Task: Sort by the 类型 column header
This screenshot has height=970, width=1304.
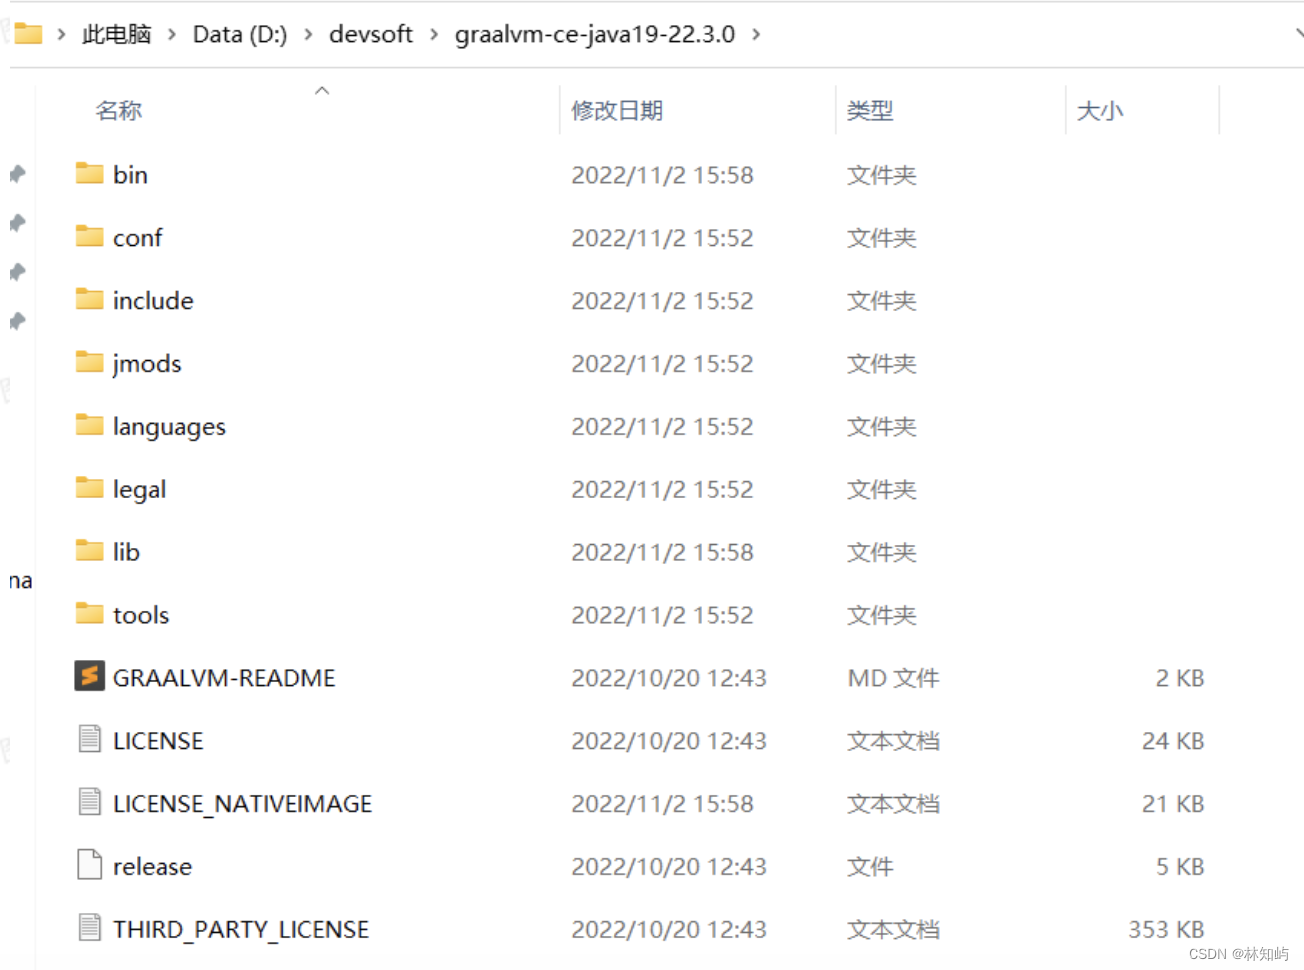Action: click(x=870, y=111)
